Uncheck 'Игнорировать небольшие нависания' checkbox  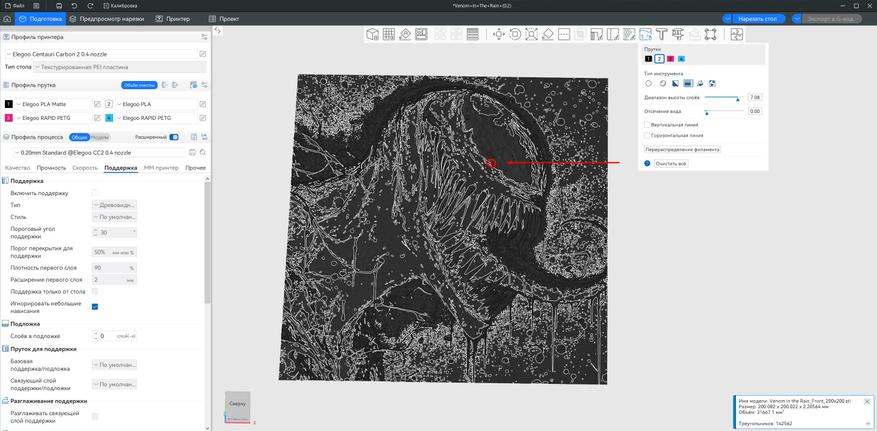(x=95, y=307)
